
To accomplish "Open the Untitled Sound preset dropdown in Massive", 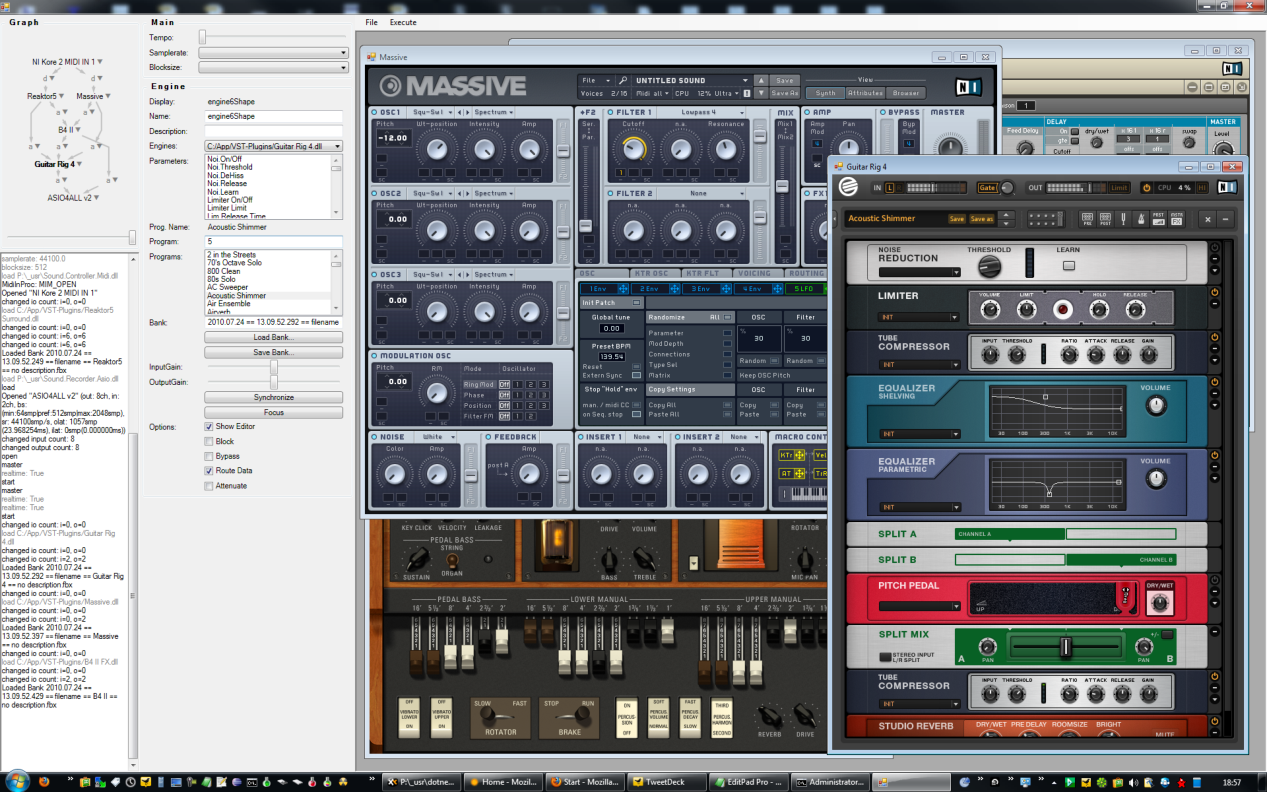I will point(692,80).
